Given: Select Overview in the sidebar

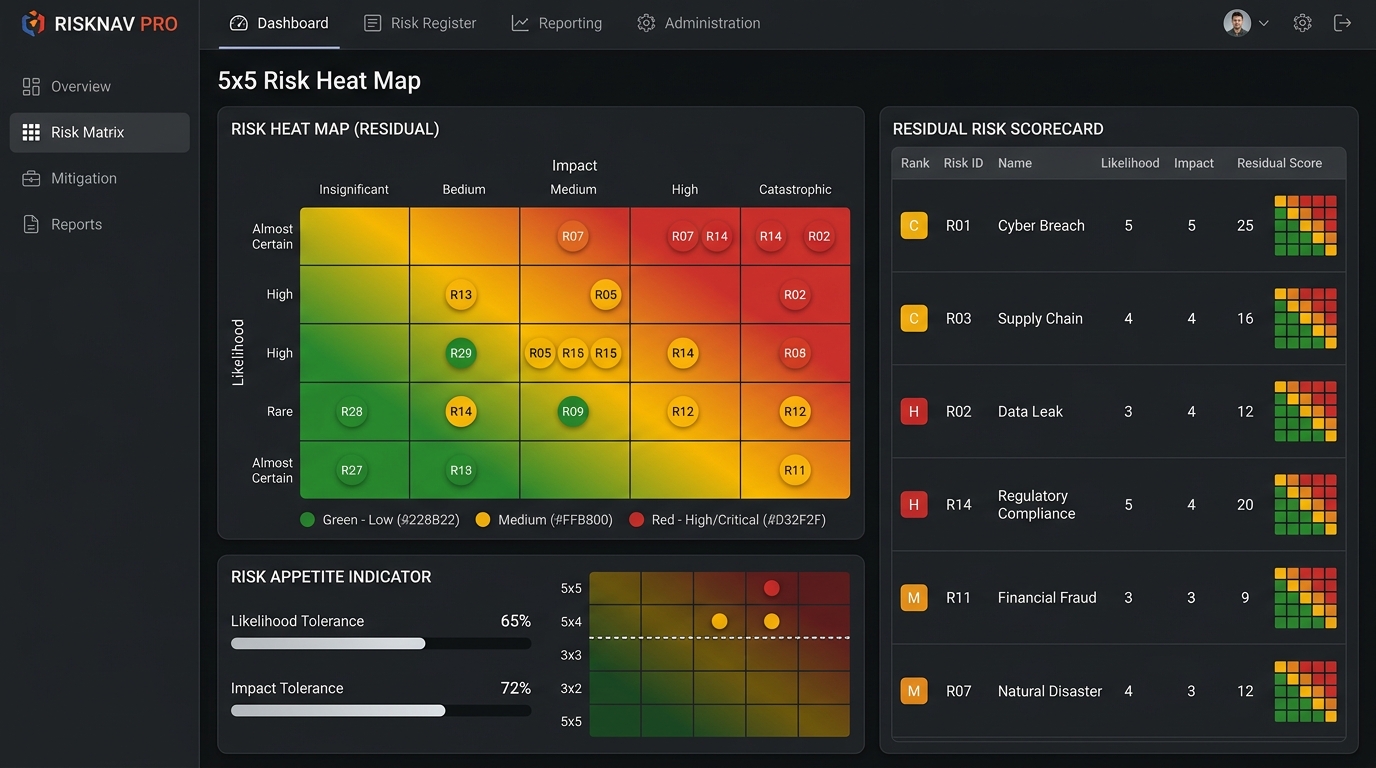Looking at the screenshot, I should point(99,86).
